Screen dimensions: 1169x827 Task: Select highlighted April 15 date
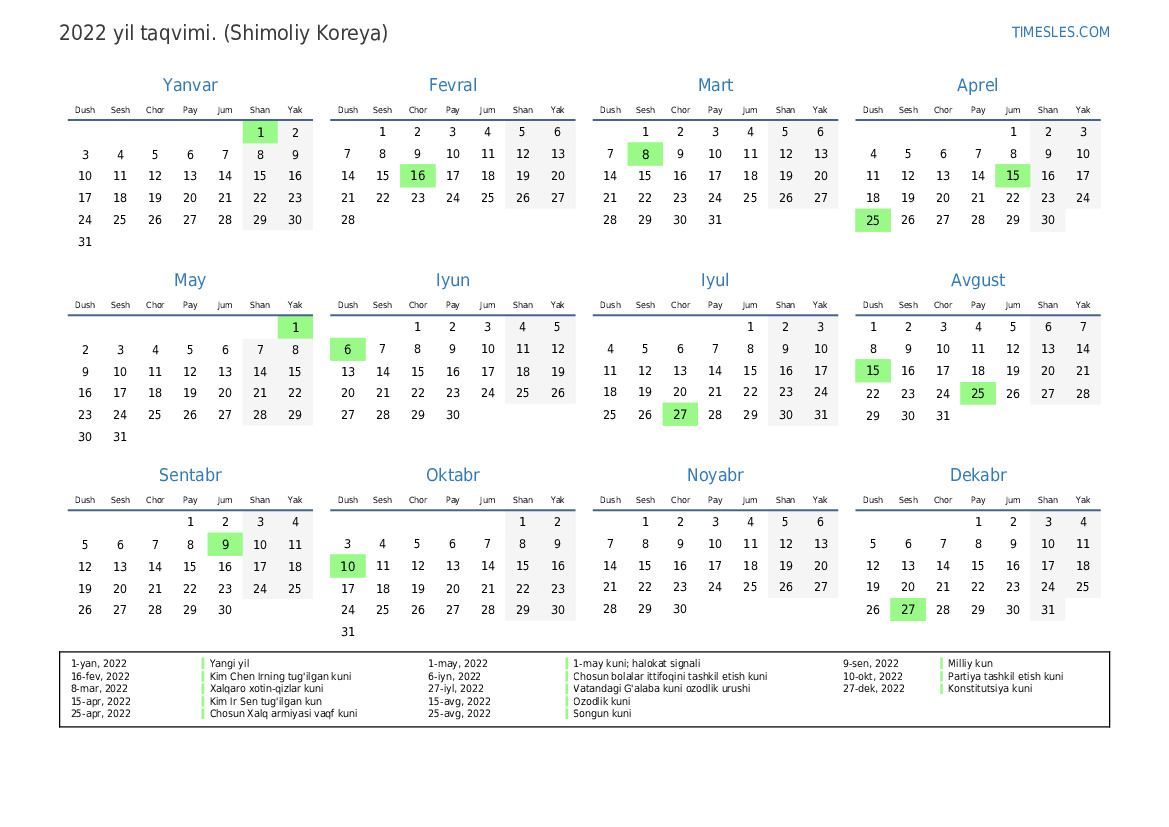click(x=1012, y=176)
